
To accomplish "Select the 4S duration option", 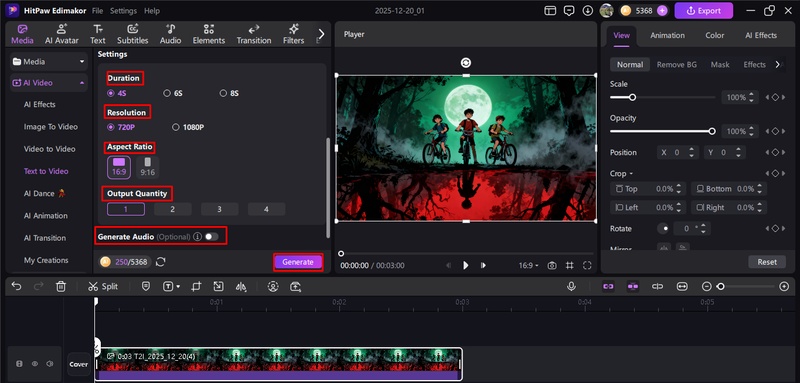I will click(x=117, y=93).
